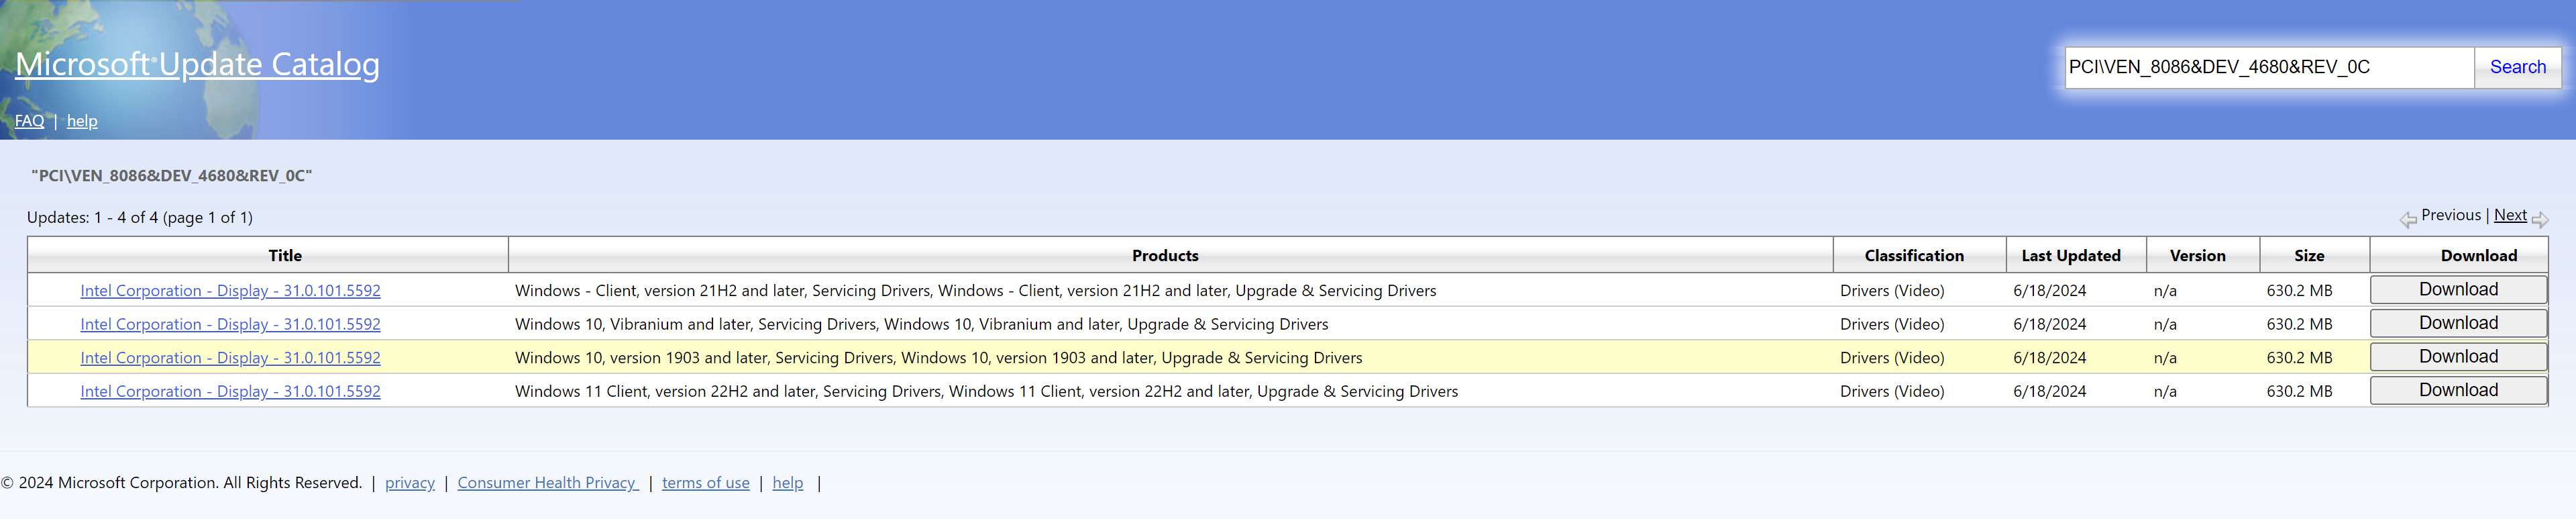The height and width of the screenshot is (519, 2576).
Task: Click the Windows Client 21H2 products text
Action: click(975, 291)
